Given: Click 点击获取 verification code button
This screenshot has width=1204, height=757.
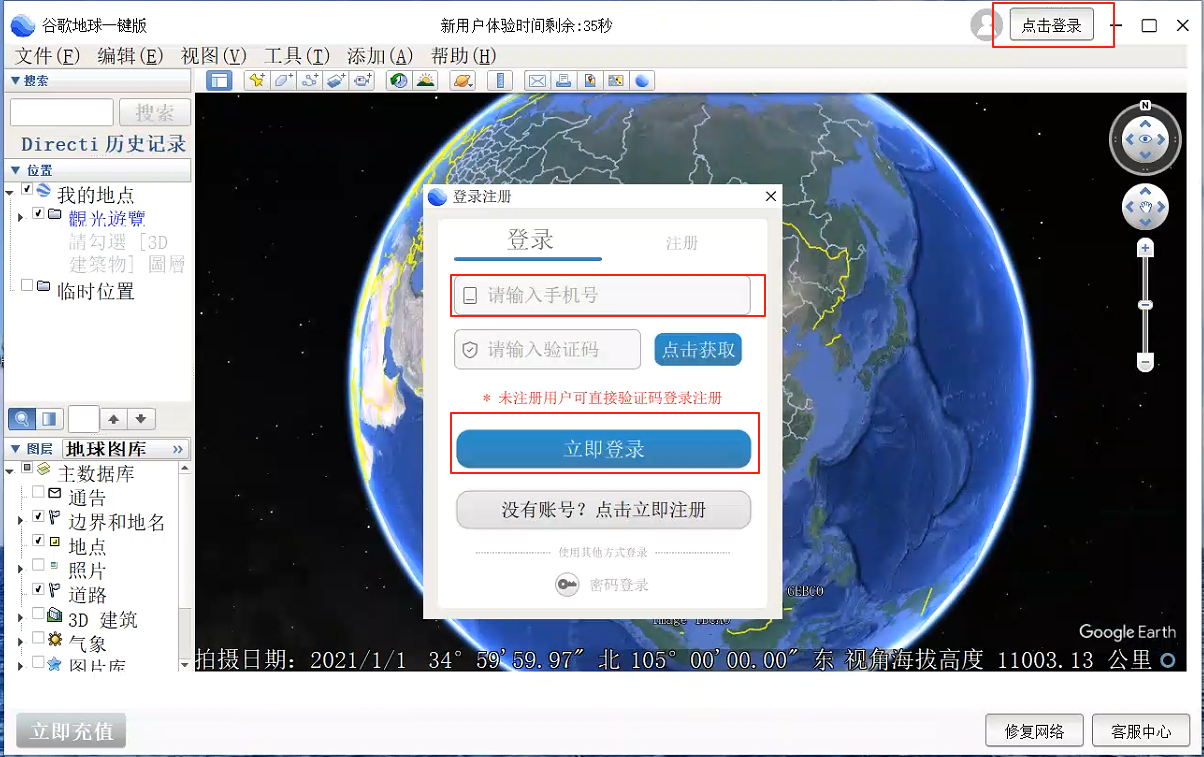Looking at the screenshot, I should tap(698, 350).
